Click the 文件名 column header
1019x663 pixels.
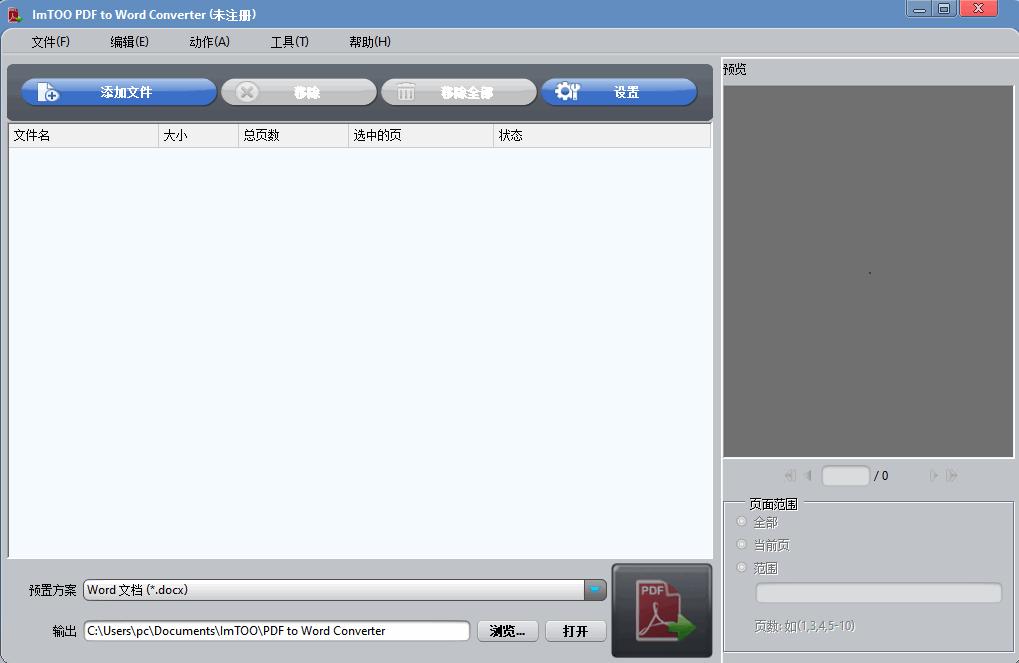[x=84, y=135]
